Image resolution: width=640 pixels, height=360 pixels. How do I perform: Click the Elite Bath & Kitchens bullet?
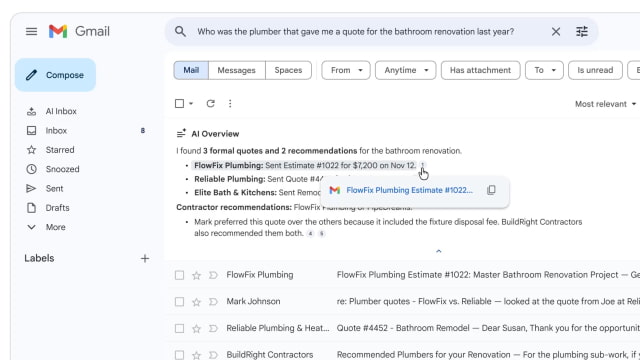pyautogui.click(x=257, y=192)
